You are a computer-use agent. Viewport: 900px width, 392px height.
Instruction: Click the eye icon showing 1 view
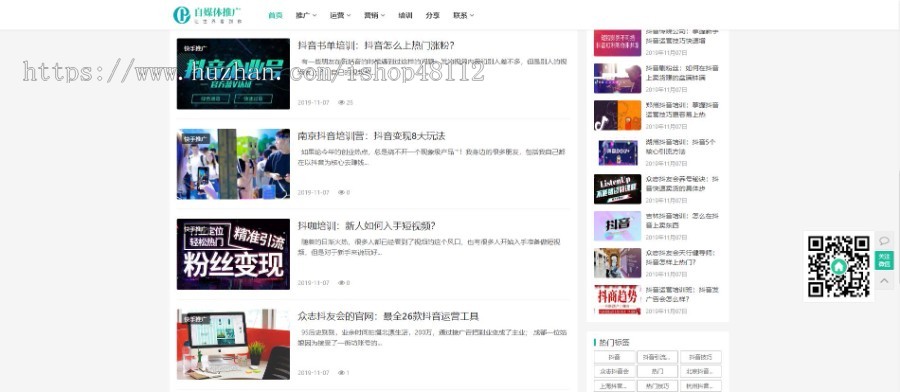[341, 373]
